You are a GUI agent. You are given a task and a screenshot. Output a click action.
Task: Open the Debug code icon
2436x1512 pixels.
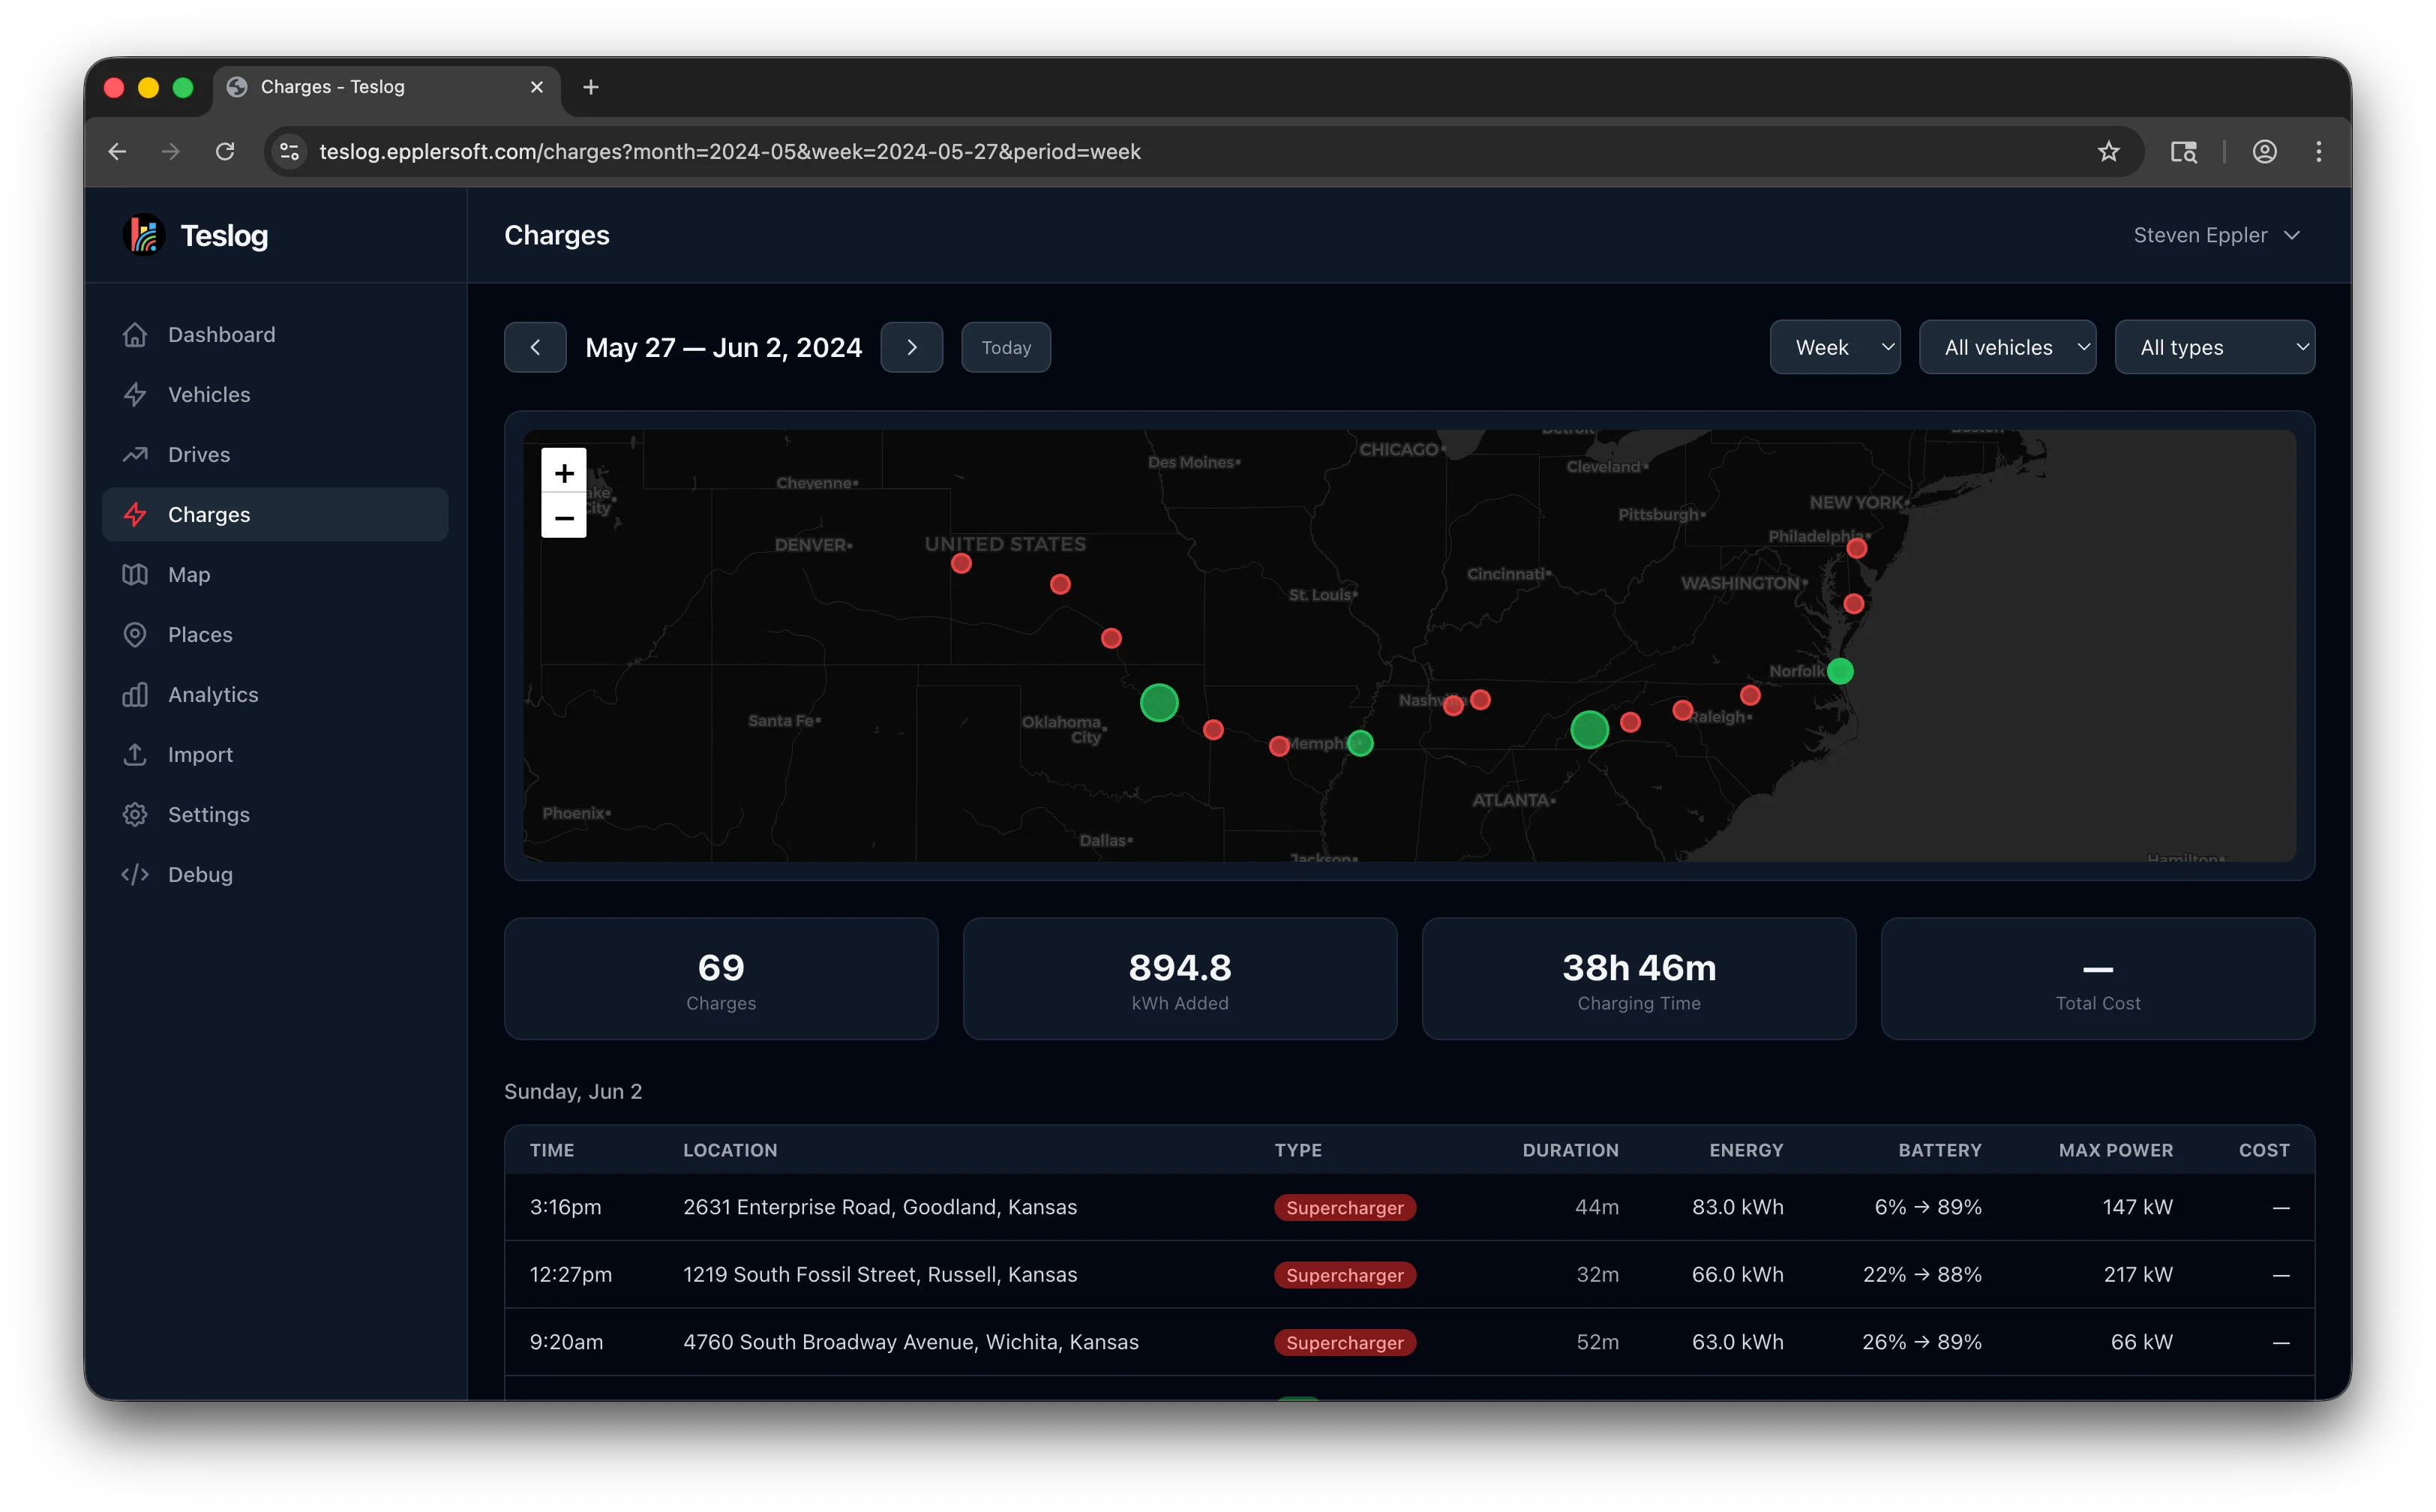point(136,874)
